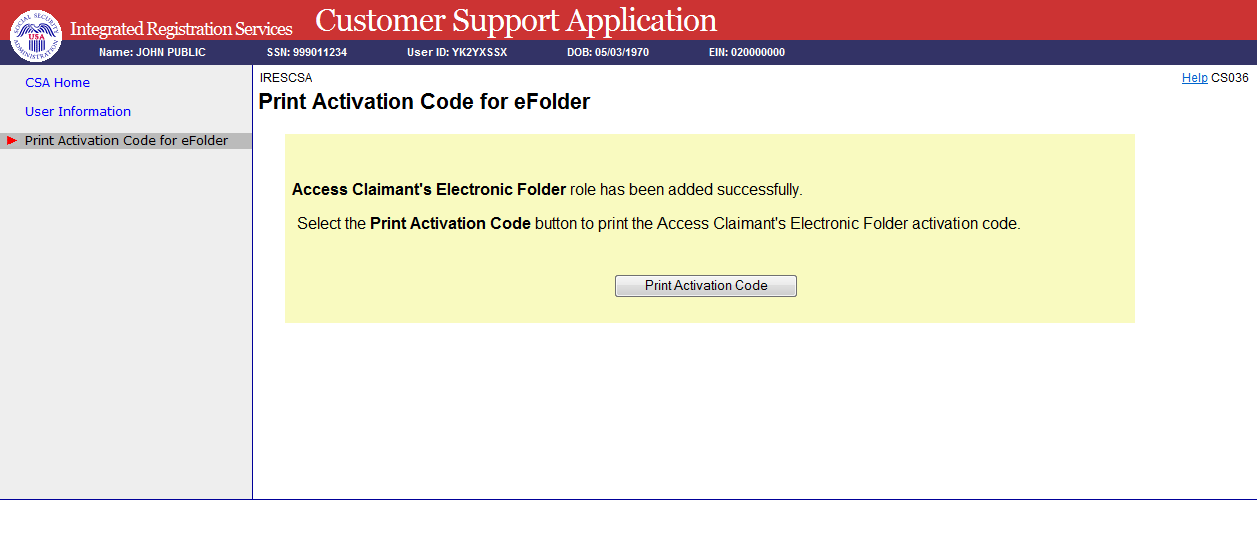Click the Customer Support Application banner title
This screenshot has width=1257, height=536.
pos(516,20)
